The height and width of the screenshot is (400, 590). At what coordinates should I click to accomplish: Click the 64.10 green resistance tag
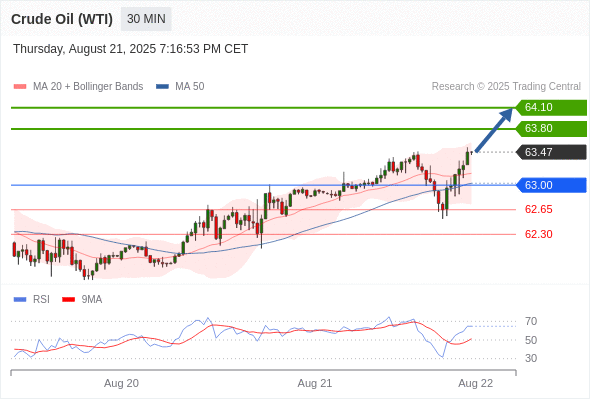(x=551, y=108)
